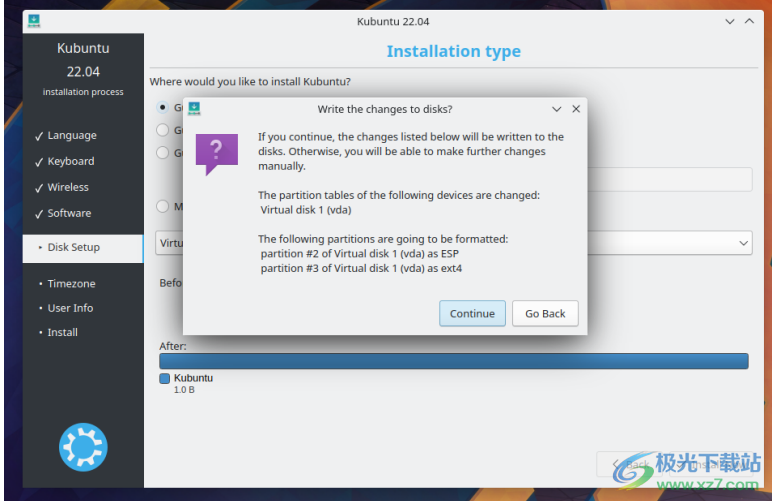The width and height of the screenshot is (772, 501).
Task: Click the checkmark beside Language
Action: [x=39, y=136]
